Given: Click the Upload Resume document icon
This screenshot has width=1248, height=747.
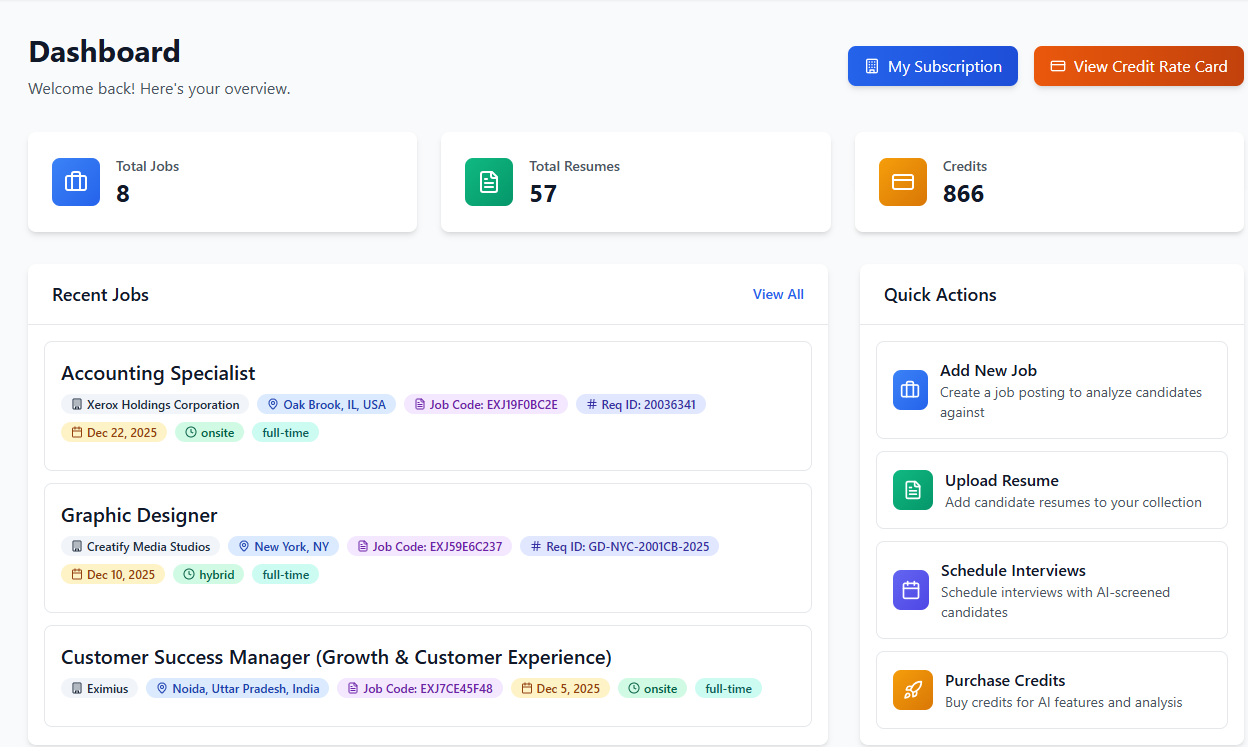Looking at the screenshot, I should click(913, 490).
